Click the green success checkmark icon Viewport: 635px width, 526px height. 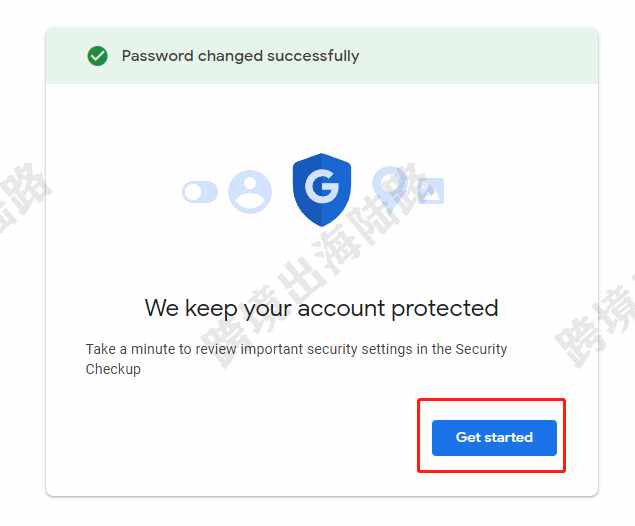[98, 56]
